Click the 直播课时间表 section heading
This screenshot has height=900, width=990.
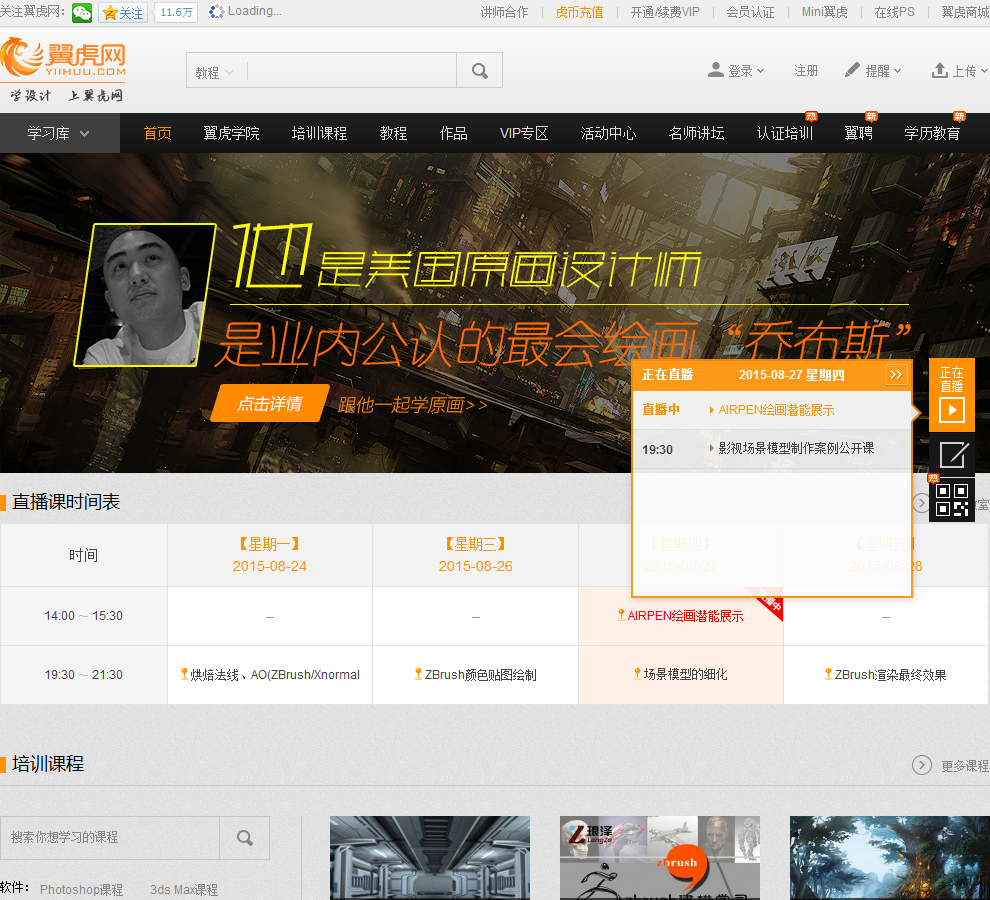tap(66, 502)
